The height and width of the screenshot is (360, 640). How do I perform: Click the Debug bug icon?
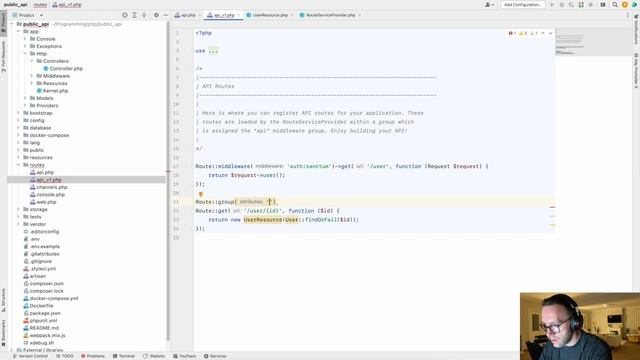562,5
